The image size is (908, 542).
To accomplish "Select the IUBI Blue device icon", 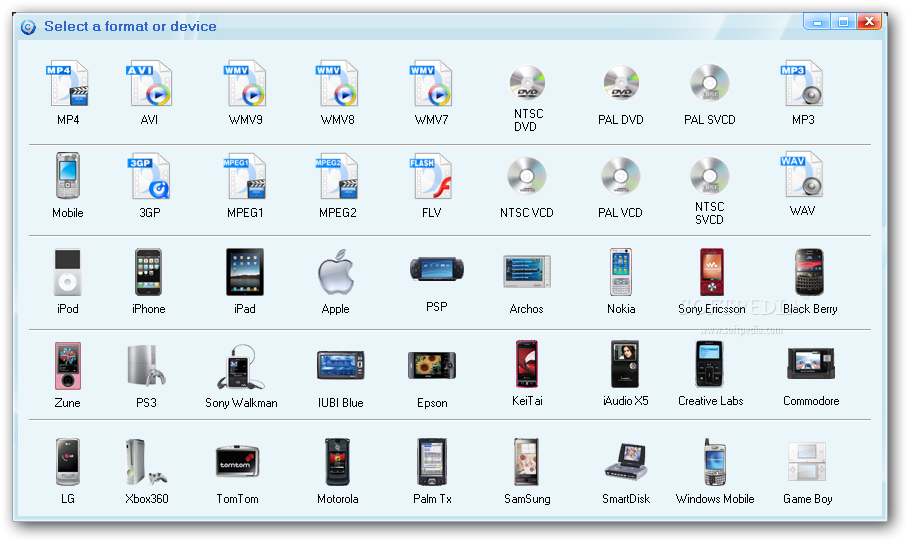I will (x=340, y=365).
